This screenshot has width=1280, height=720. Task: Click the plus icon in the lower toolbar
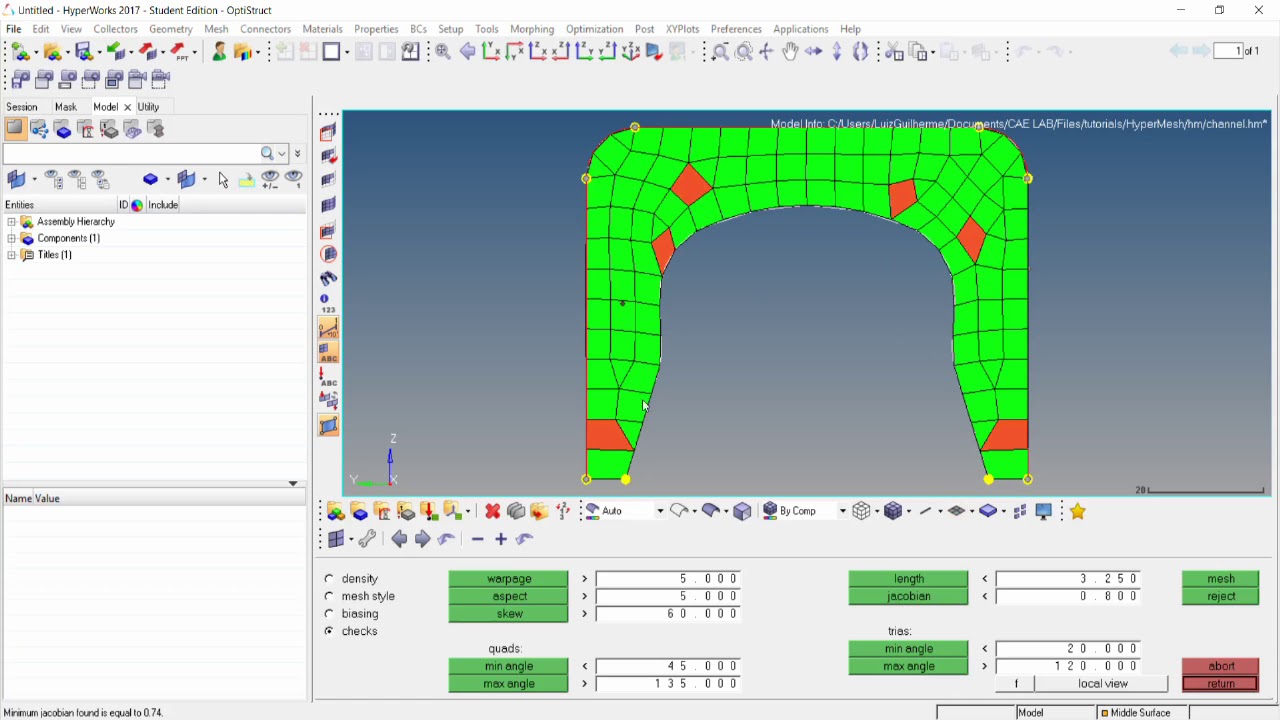point(501,539)
